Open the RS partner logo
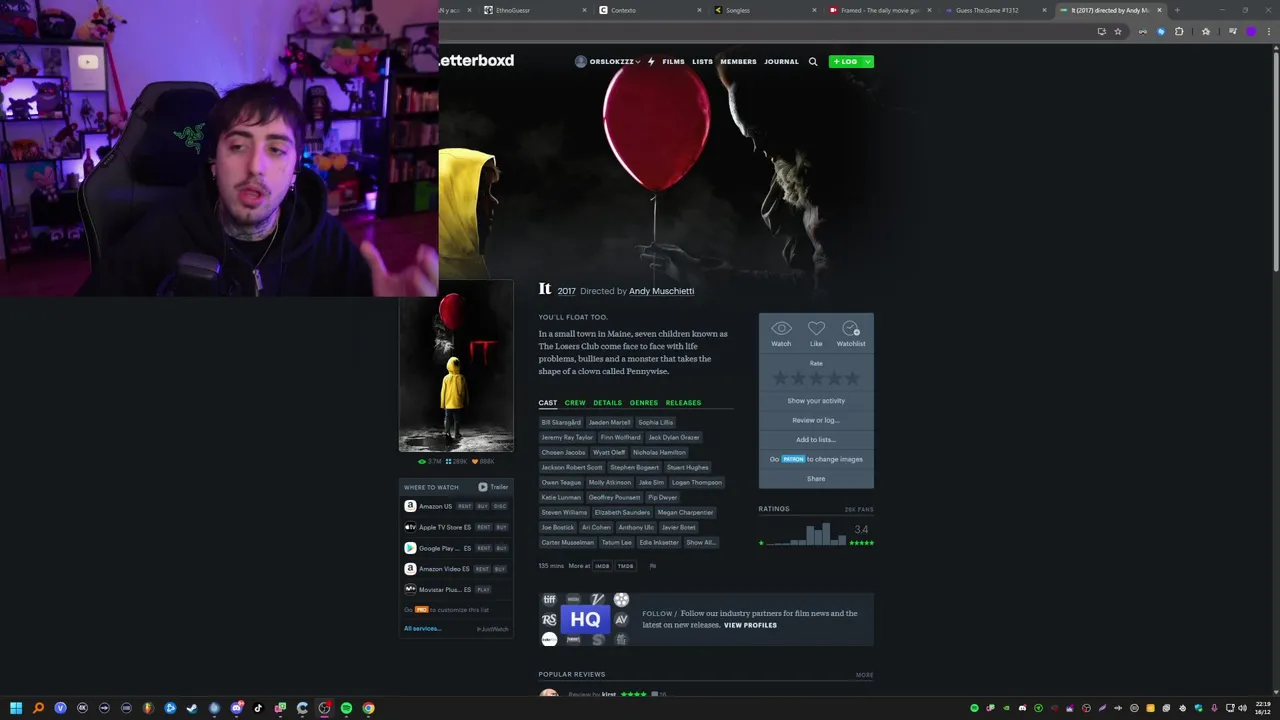The height and width of the screenshot is (720, 1280). tap(549, 620)
